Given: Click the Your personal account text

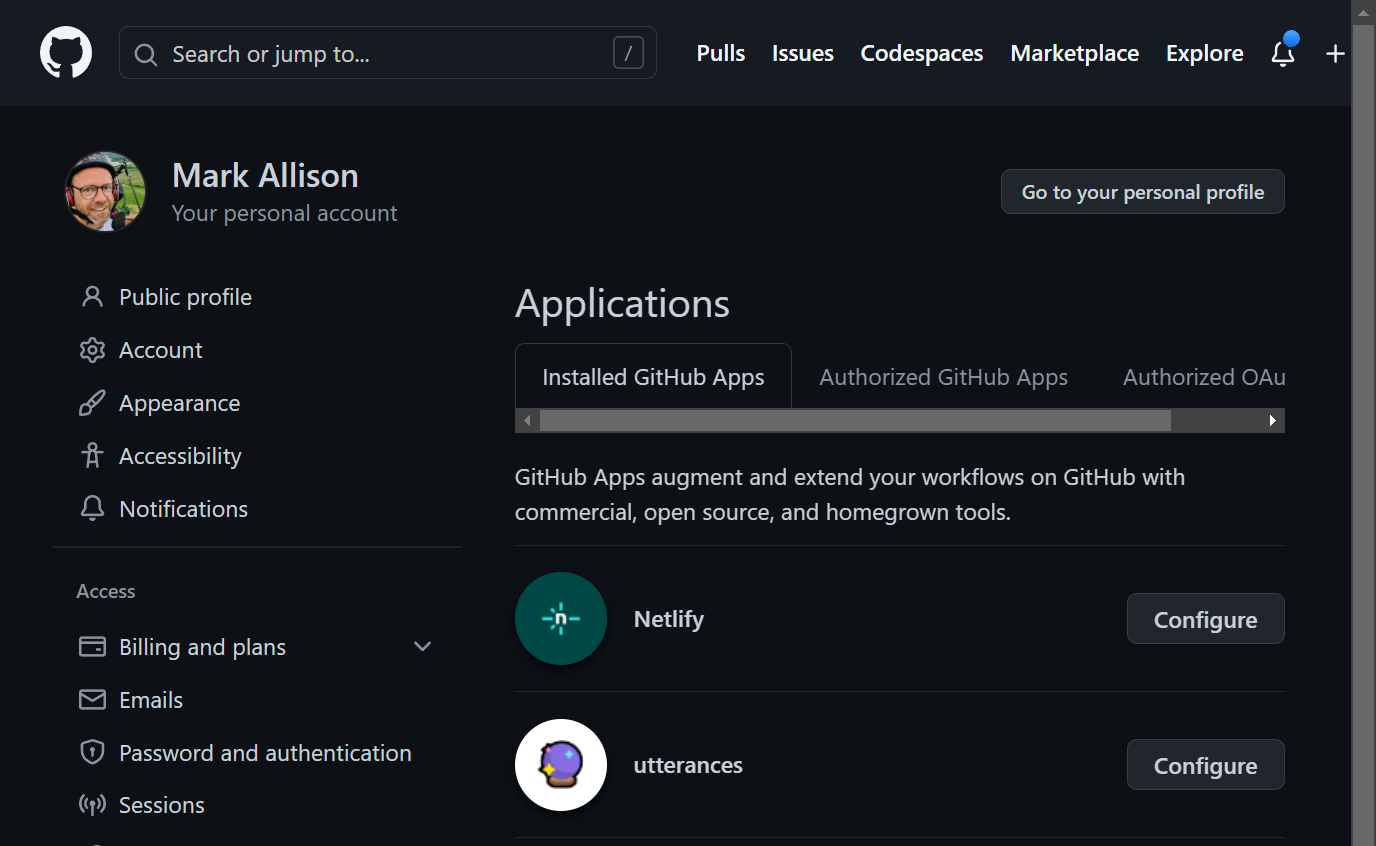Looking at the screenshot, I should tap(285, 213).
